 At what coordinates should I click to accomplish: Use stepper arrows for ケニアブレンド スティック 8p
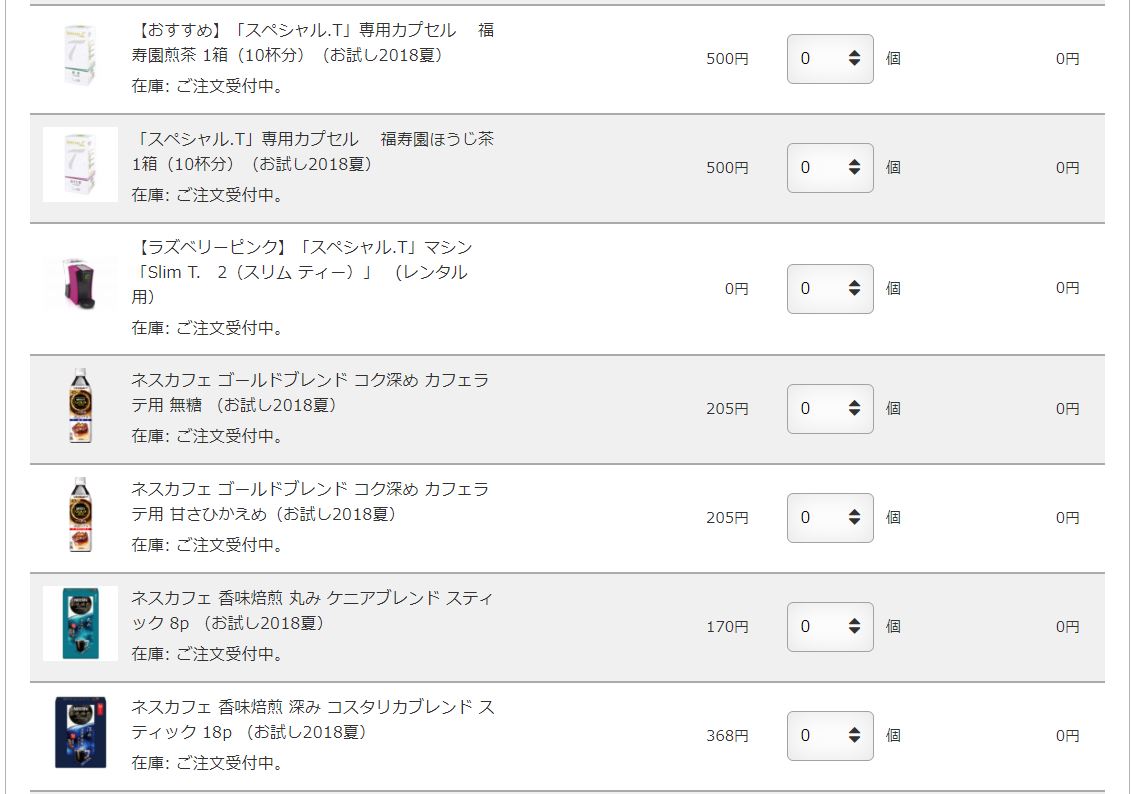point(854,626)
